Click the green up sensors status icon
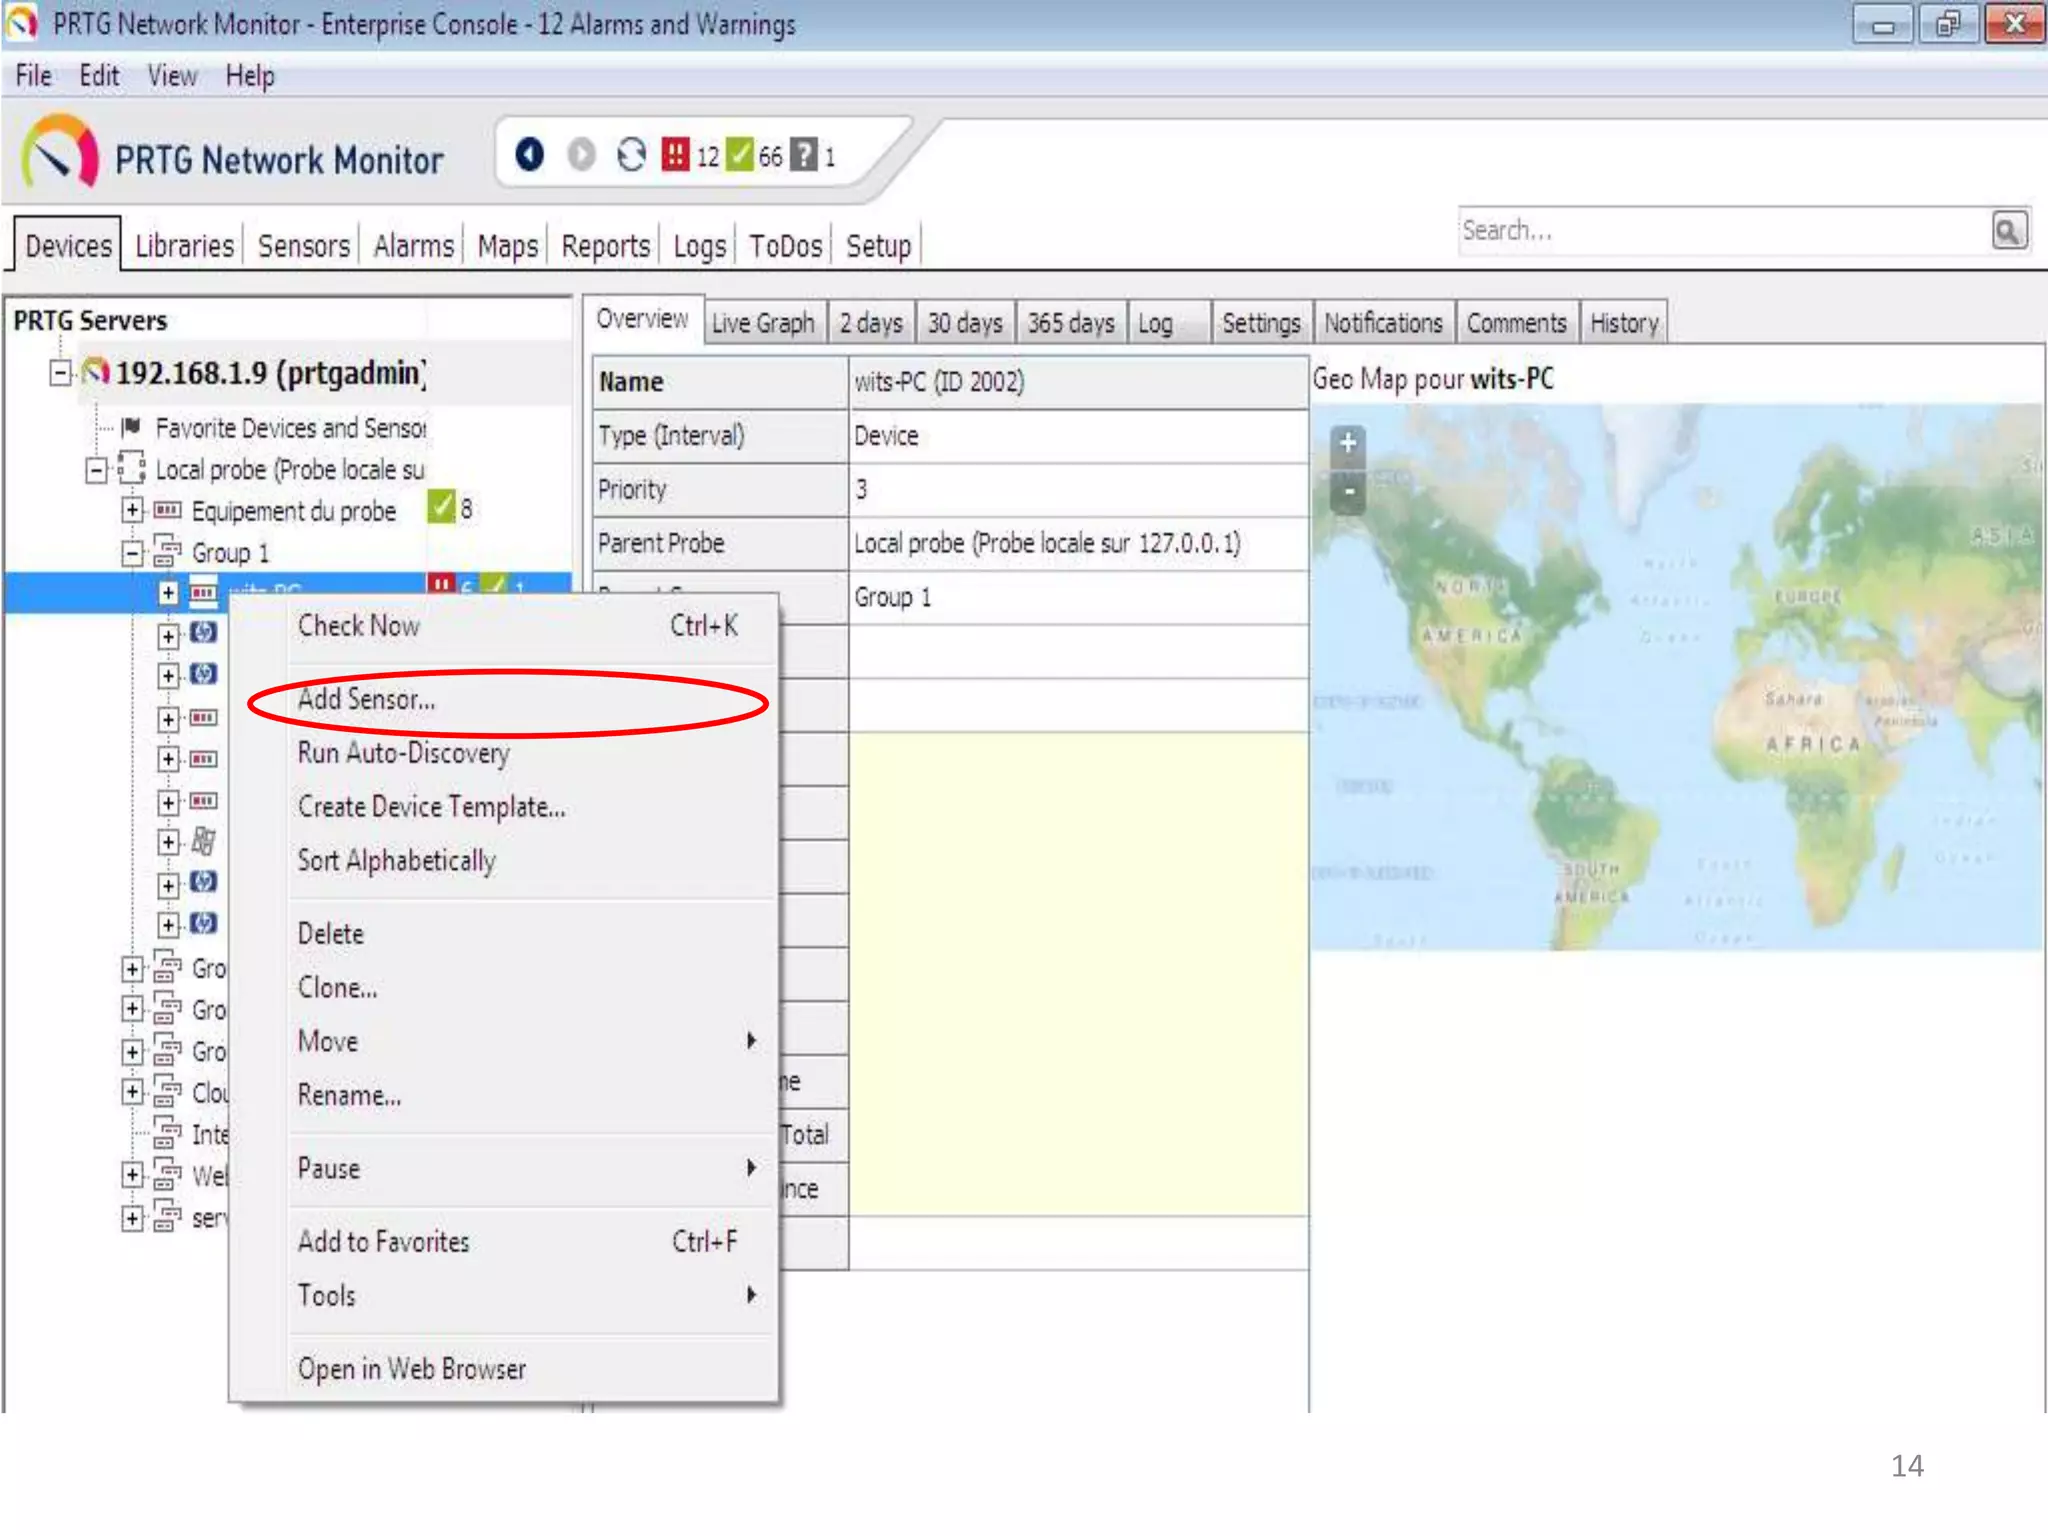This screenshot has width=2048, height=1536. pyautogui.click(x=740, y=154)
